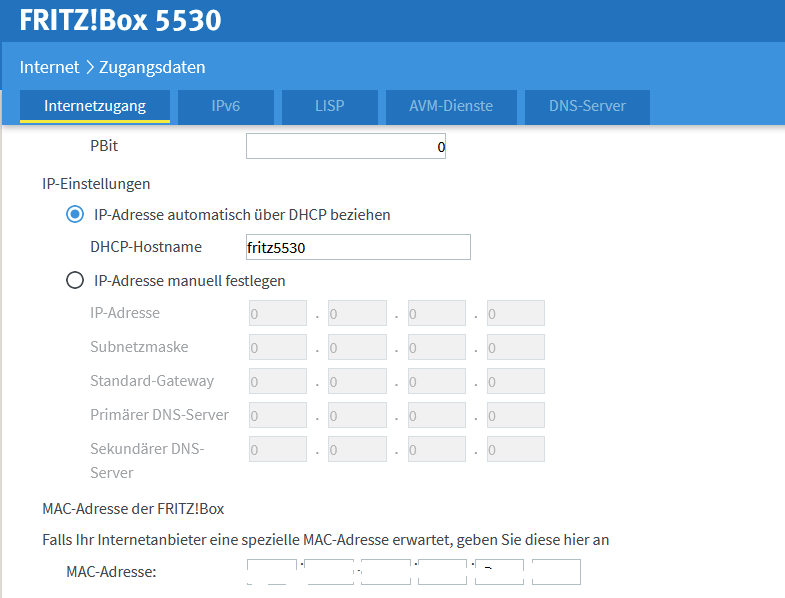785x598 pixels.
Task: Click second octet of Subnetzmaske
Action: 357,347
